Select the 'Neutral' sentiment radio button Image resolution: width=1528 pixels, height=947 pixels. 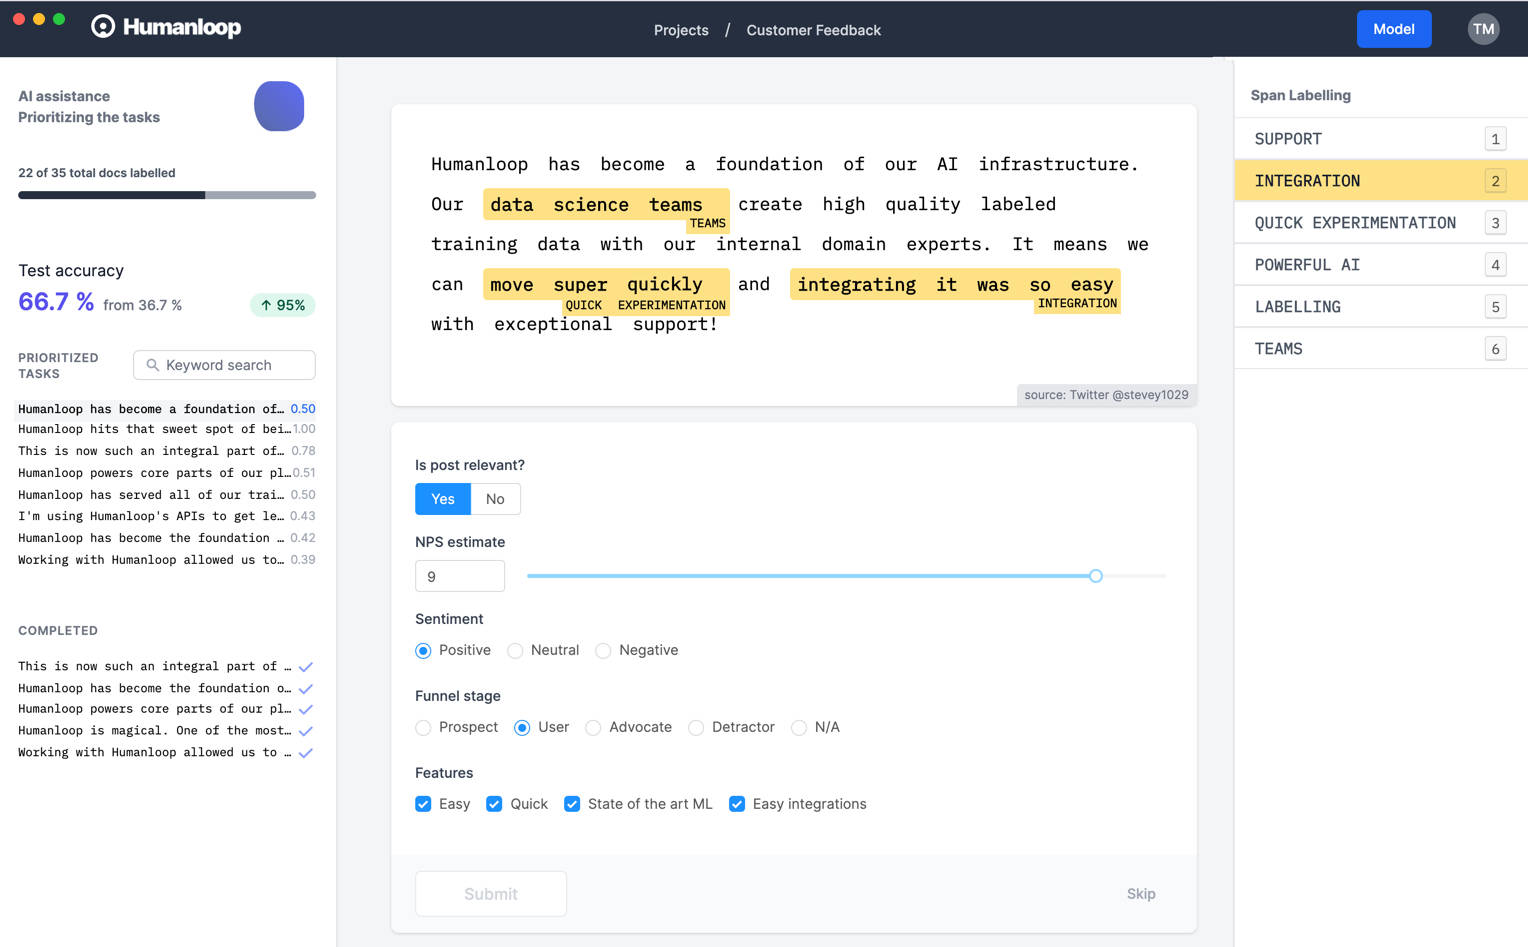click(x=515, y=650)
